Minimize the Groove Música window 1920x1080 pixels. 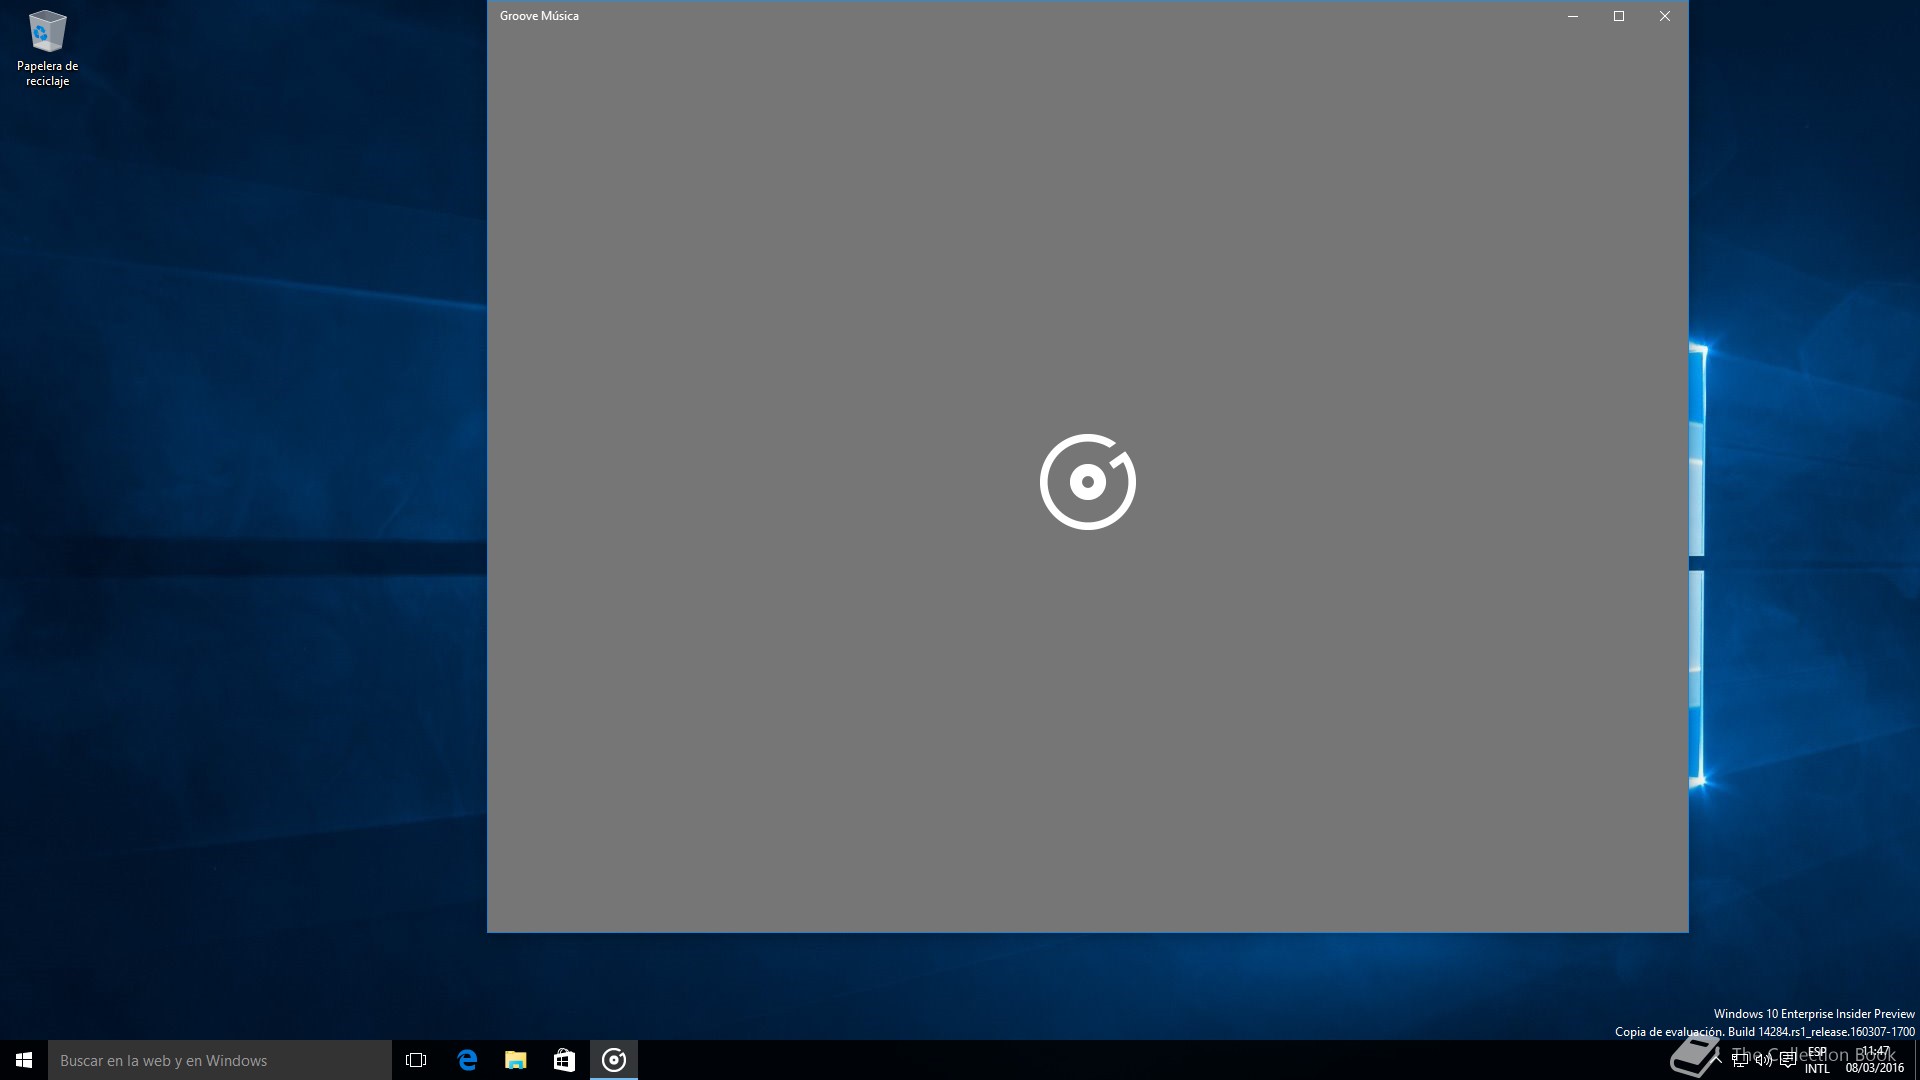[1573, 16]
